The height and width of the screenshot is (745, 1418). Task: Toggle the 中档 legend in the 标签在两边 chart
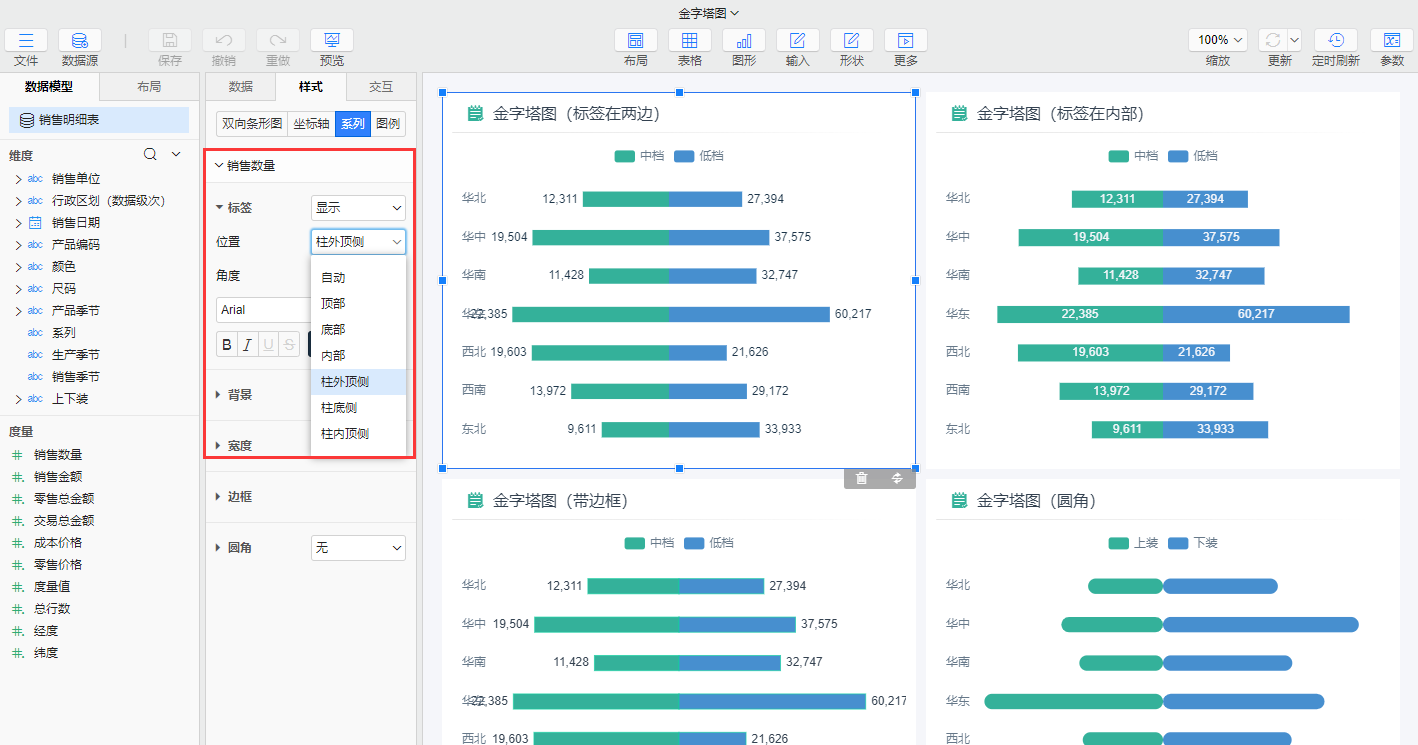tap(639, 156)
